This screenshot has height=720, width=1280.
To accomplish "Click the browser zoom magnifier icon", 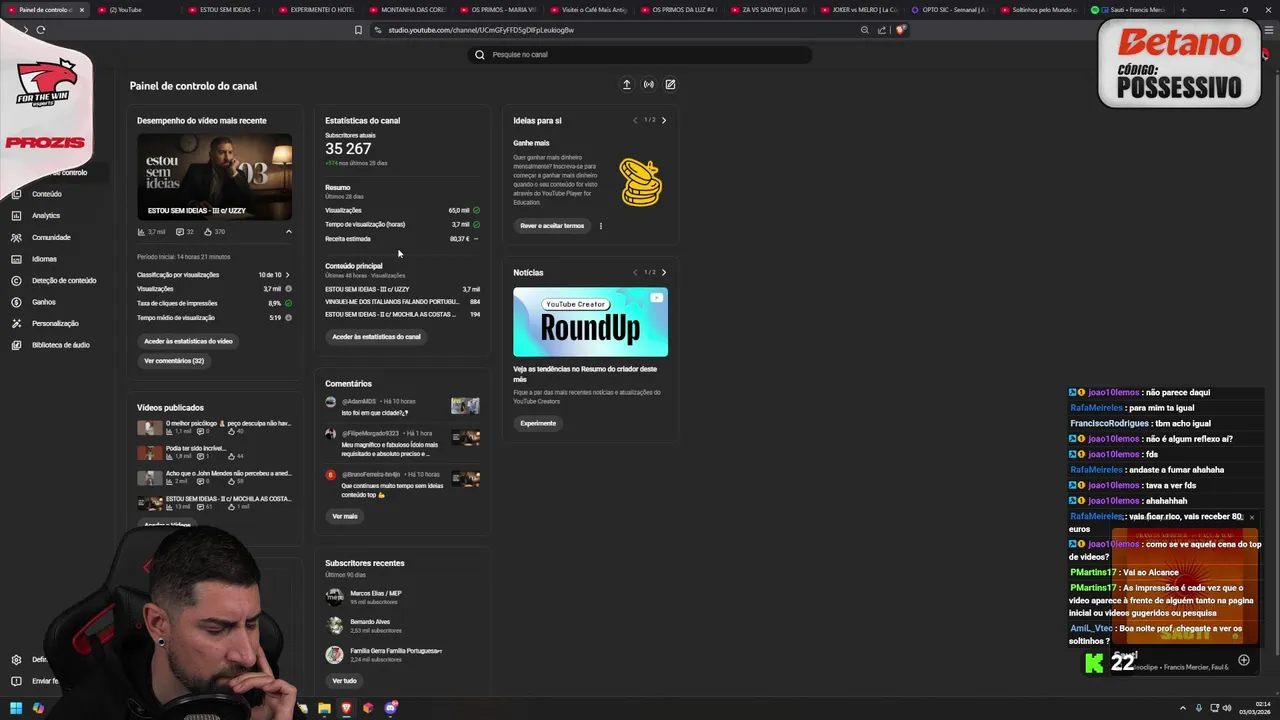I will pyautogui.click(x=865, y=30).
